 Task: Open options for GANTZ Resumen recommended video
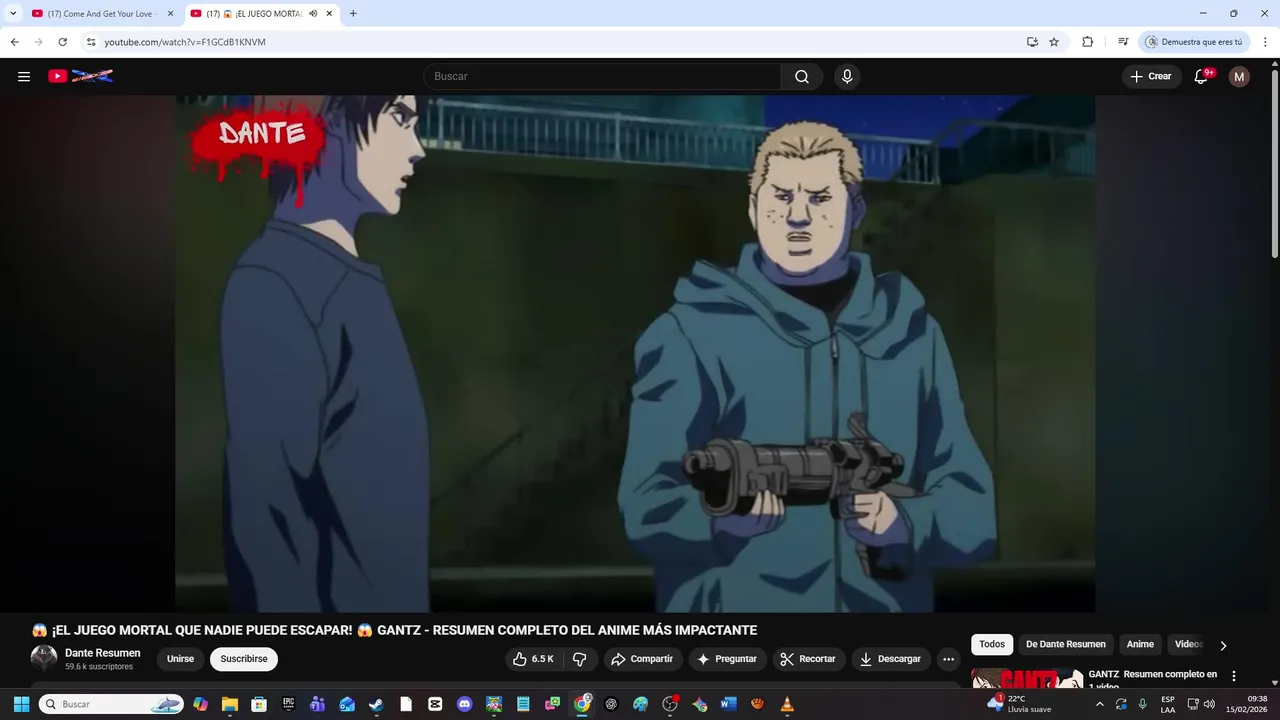(x=1233, y=676)
